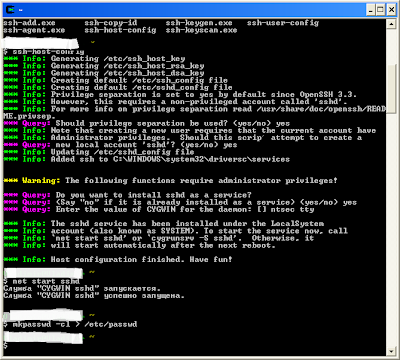Click the scrollbar down arrow
Image resolution: width=400 pixels, height=360 pixels.
tap(391, 351)
